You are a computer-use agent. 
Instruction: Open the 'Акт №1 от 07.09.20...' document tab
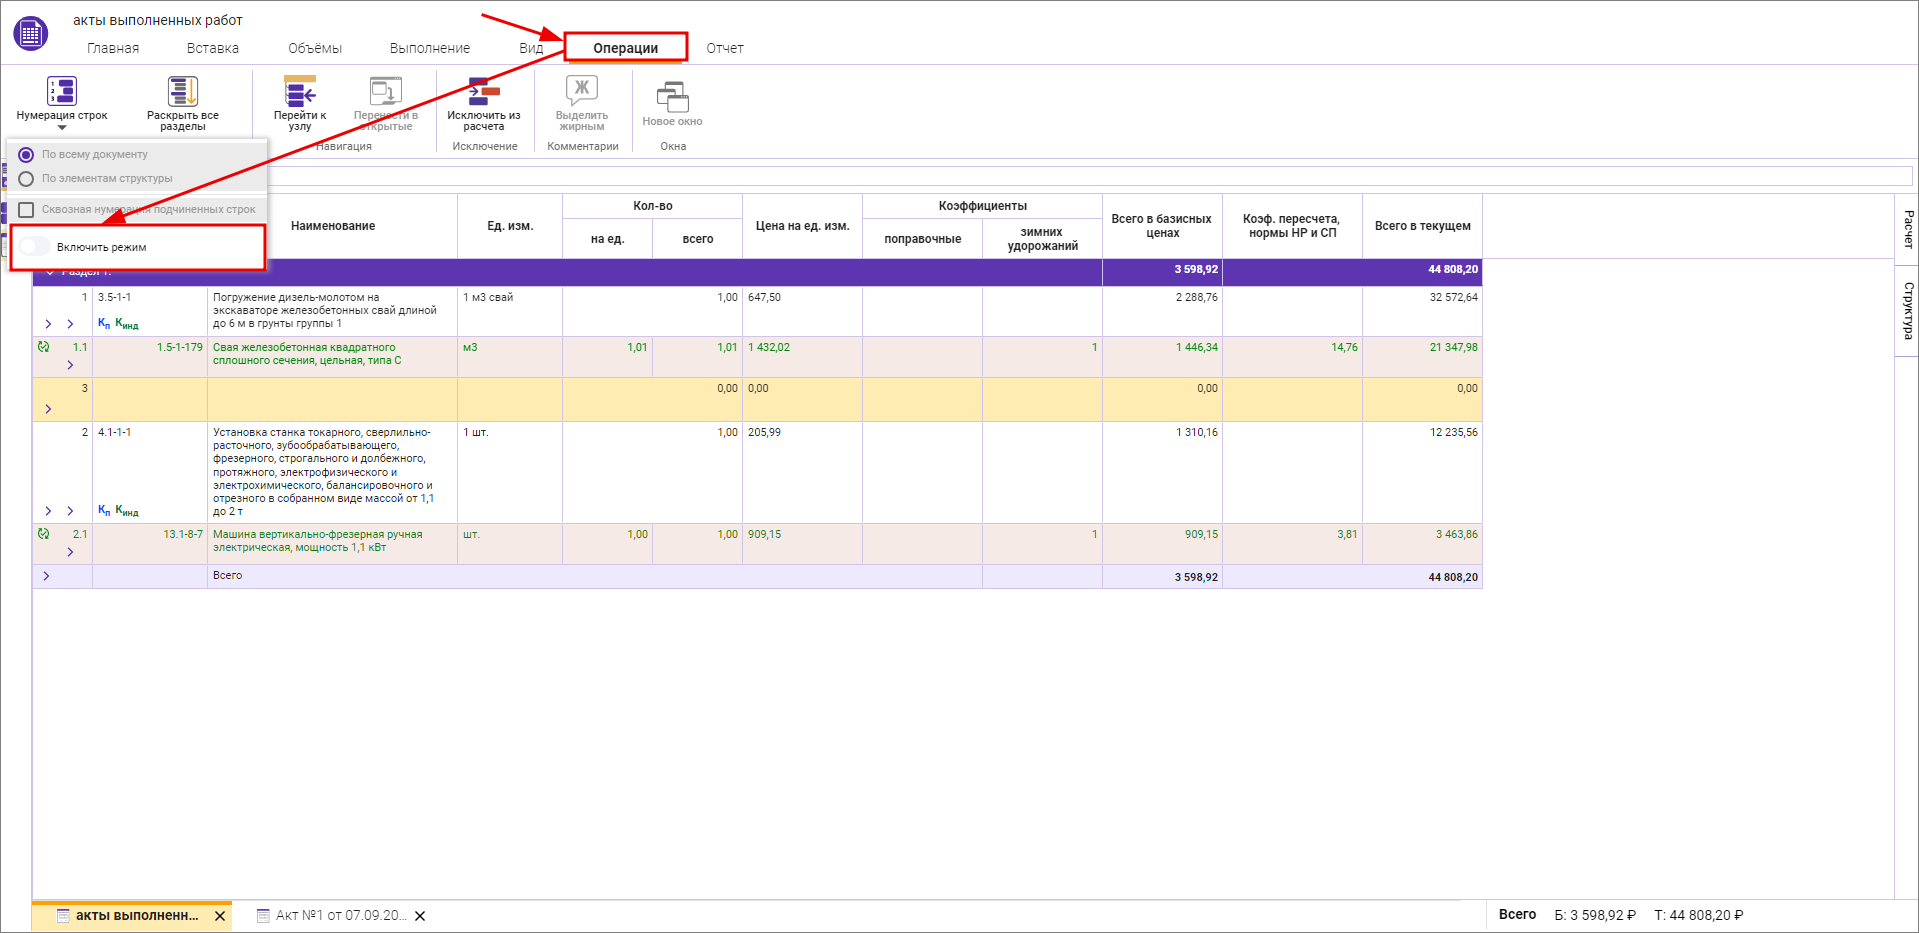pos(340,915)
